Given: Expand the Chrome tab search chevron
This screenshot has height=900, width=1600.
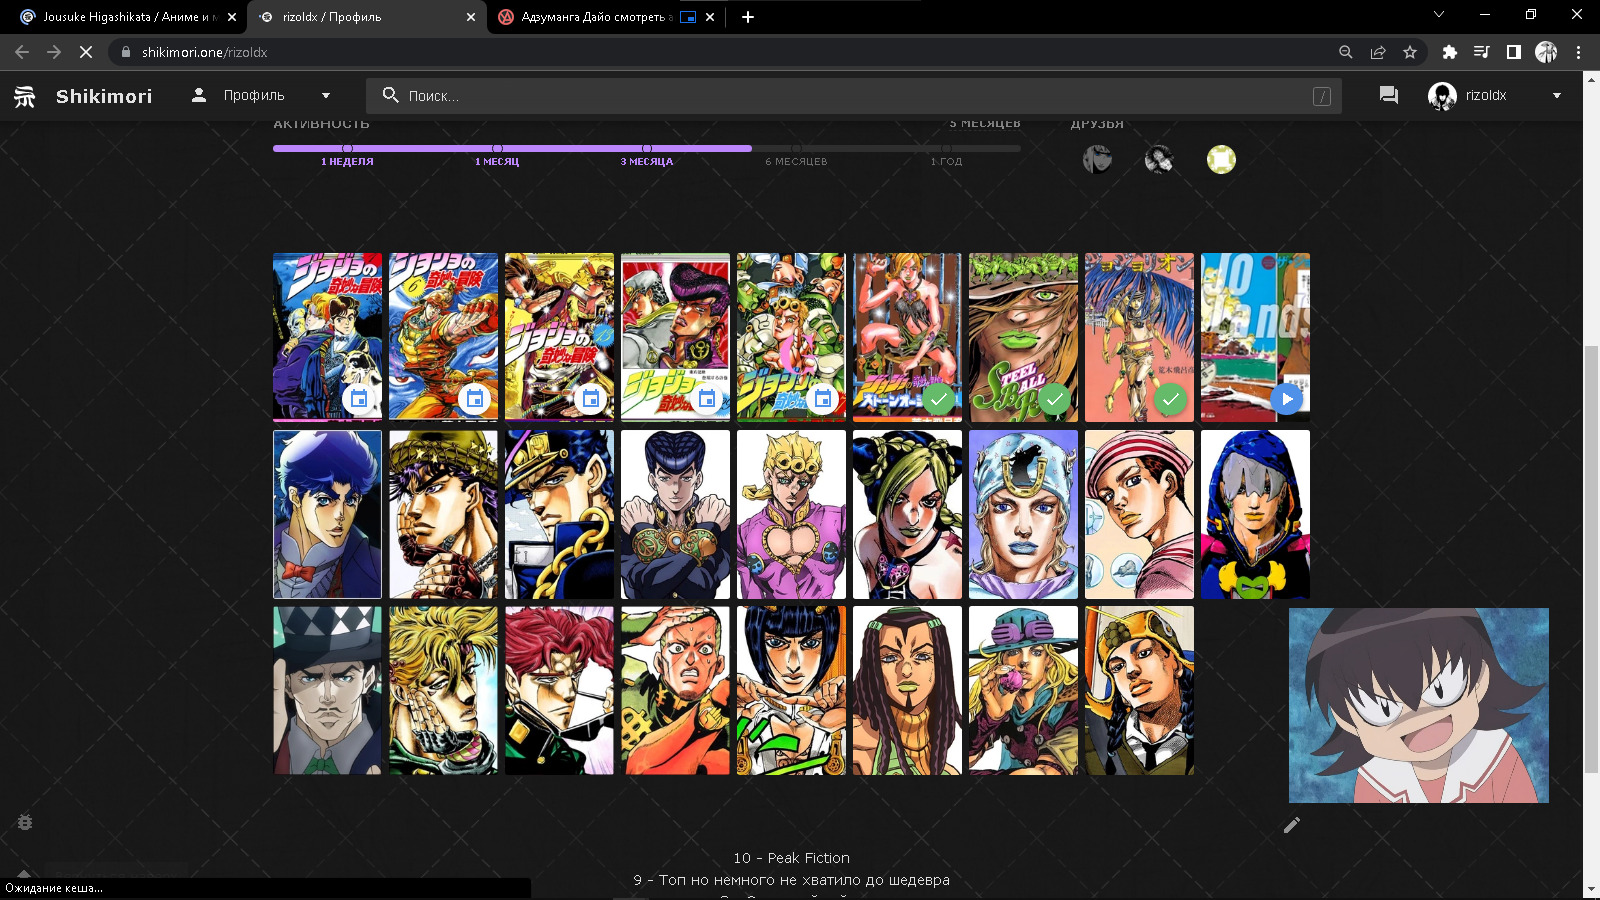Looking at the screenshot, I should tap(1439, 15).
